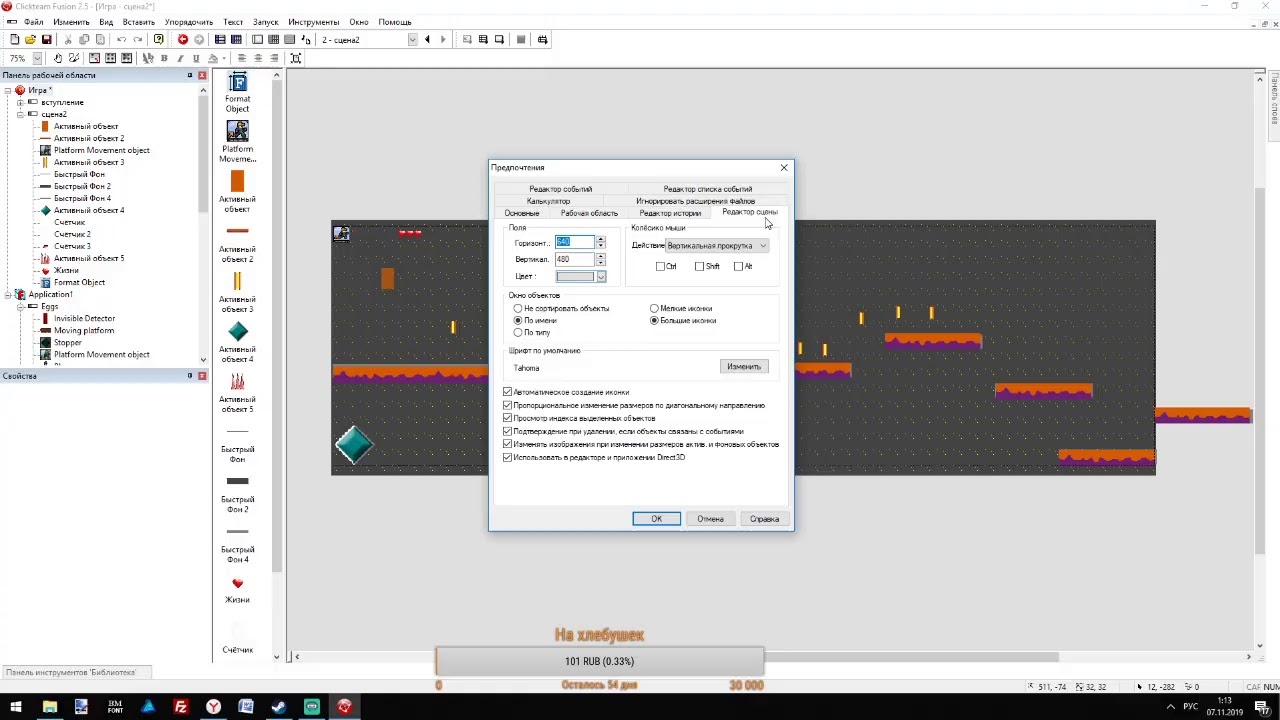This screenshot has height=720, width=1280.
Task: Switch to the Редактор событий tab
Action: 560,189
